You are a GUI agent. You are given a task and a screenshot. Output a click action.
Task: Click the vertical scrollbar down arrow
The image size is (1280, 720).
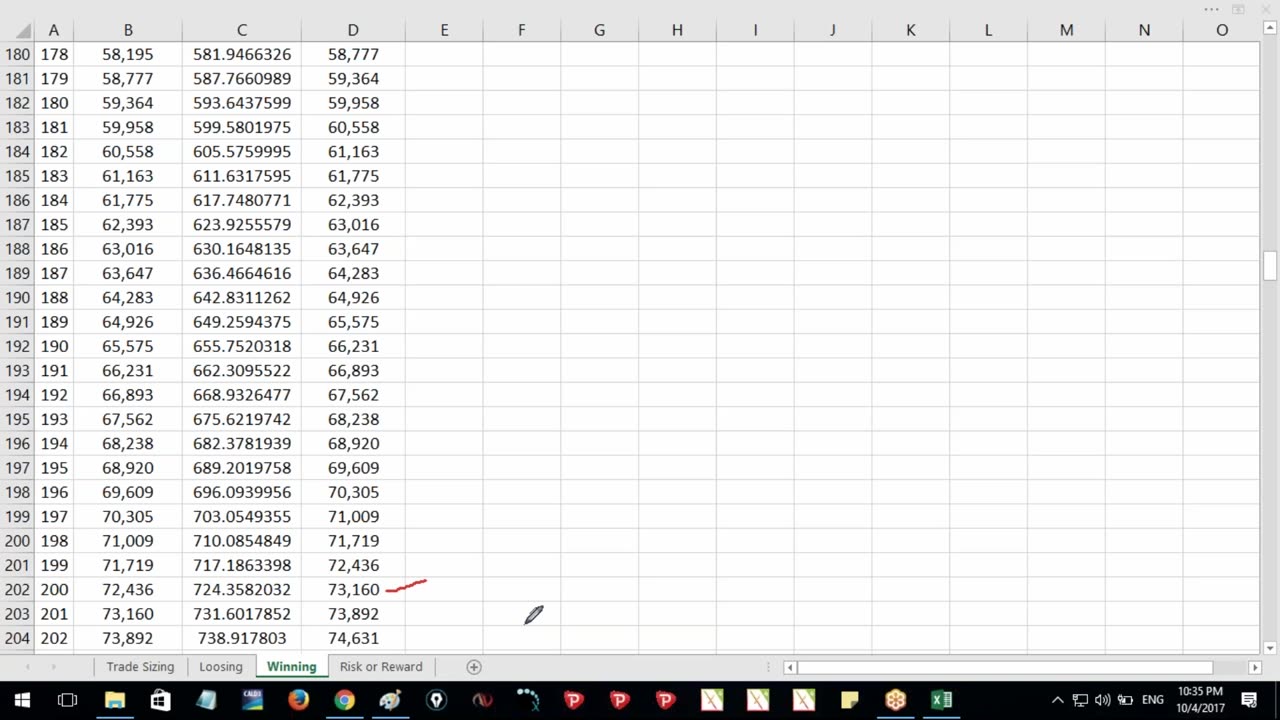click(x=1270, y=648)
